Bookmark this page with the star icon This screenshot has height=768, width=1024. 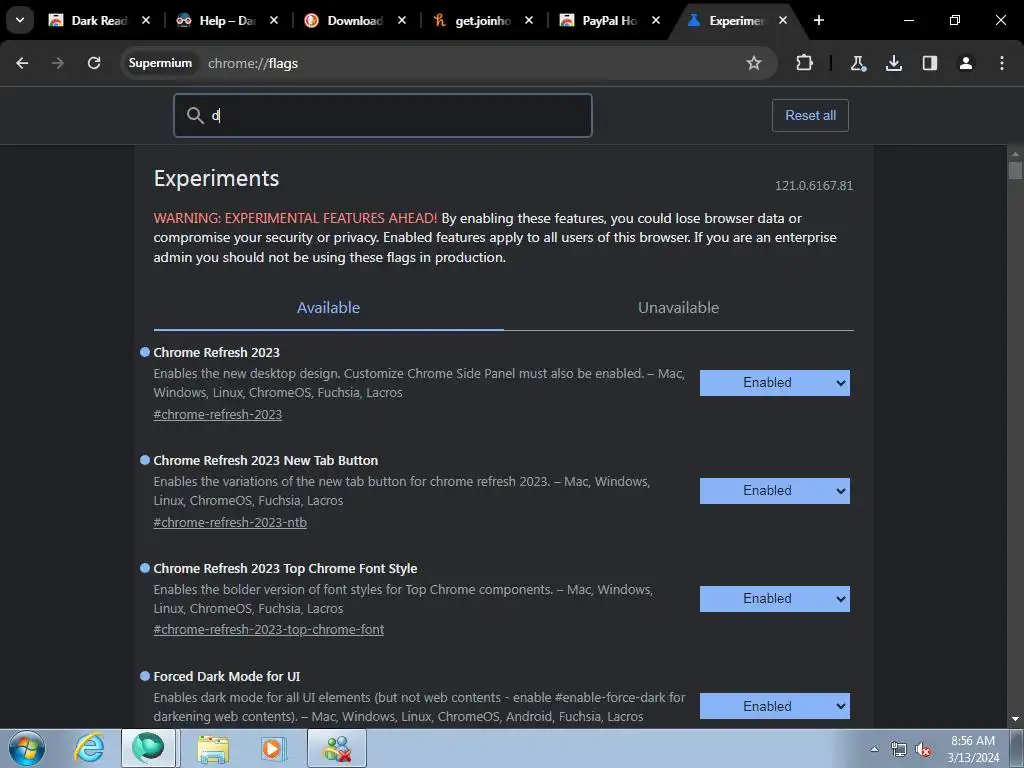pyautogui.click(x=754, y=63)
